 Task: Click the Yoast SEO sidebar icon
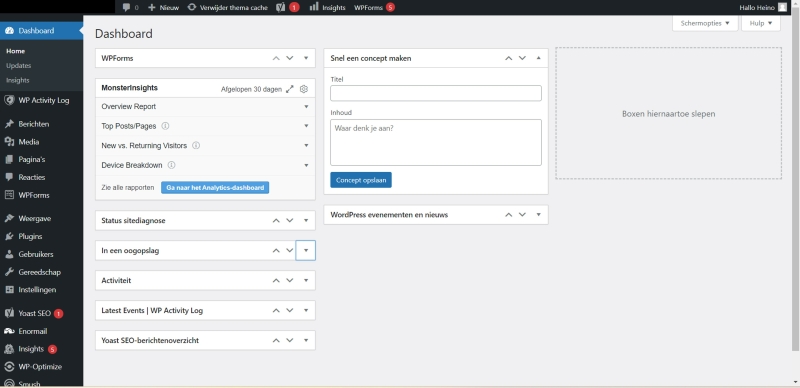(x=9, y=313)
